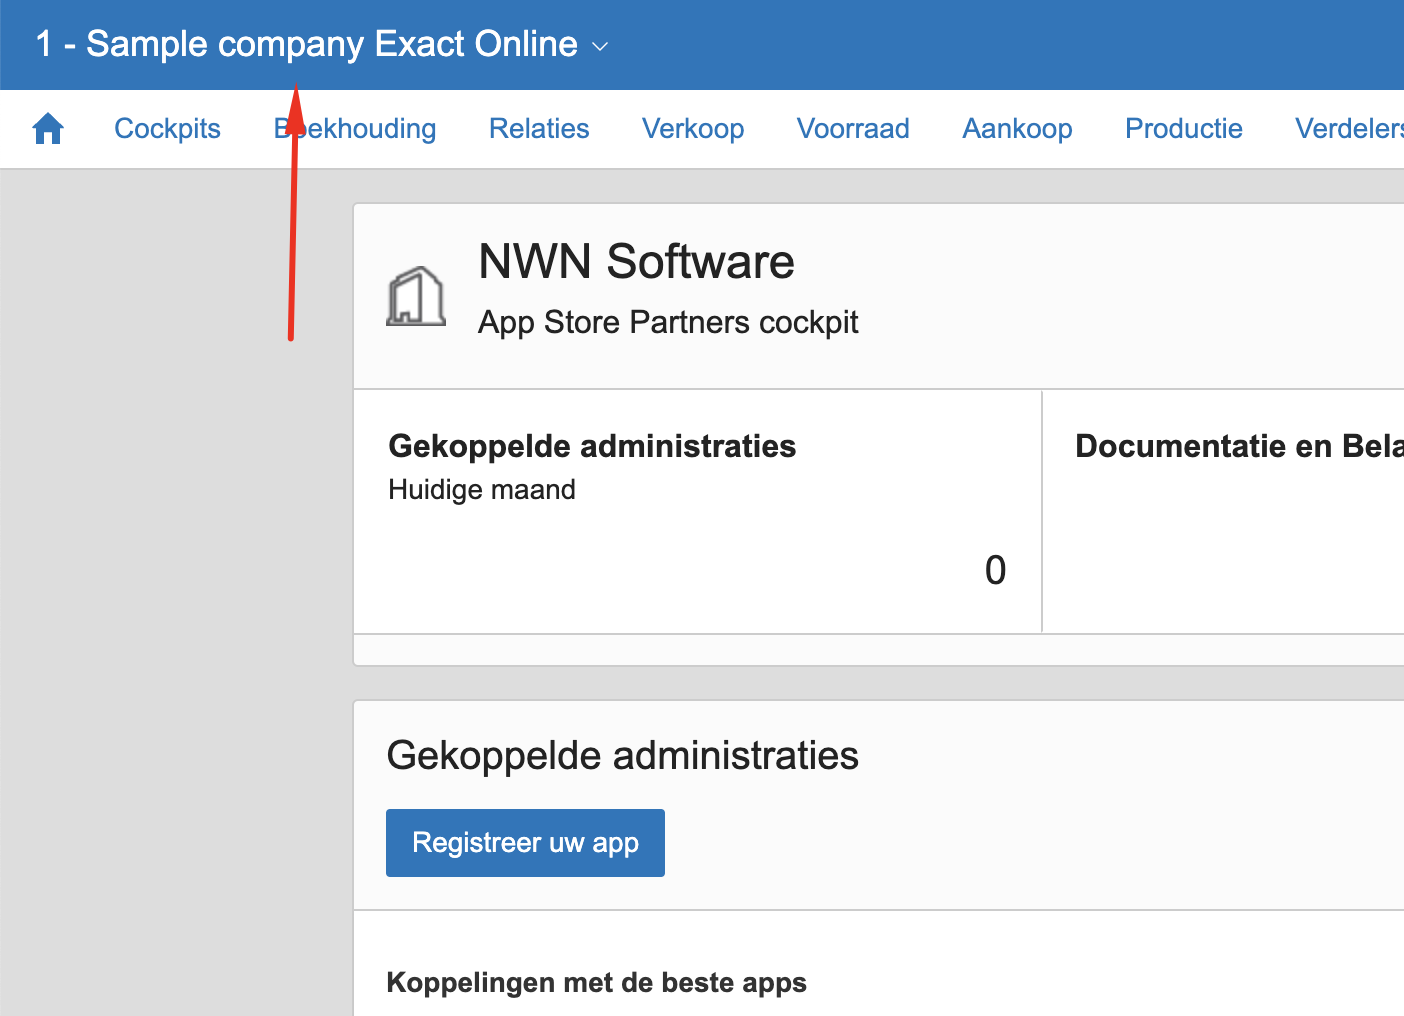Viewport: 1404px width, 1016px height.
Task: Go to the Verkoop menu
Action: coord(693,129)
